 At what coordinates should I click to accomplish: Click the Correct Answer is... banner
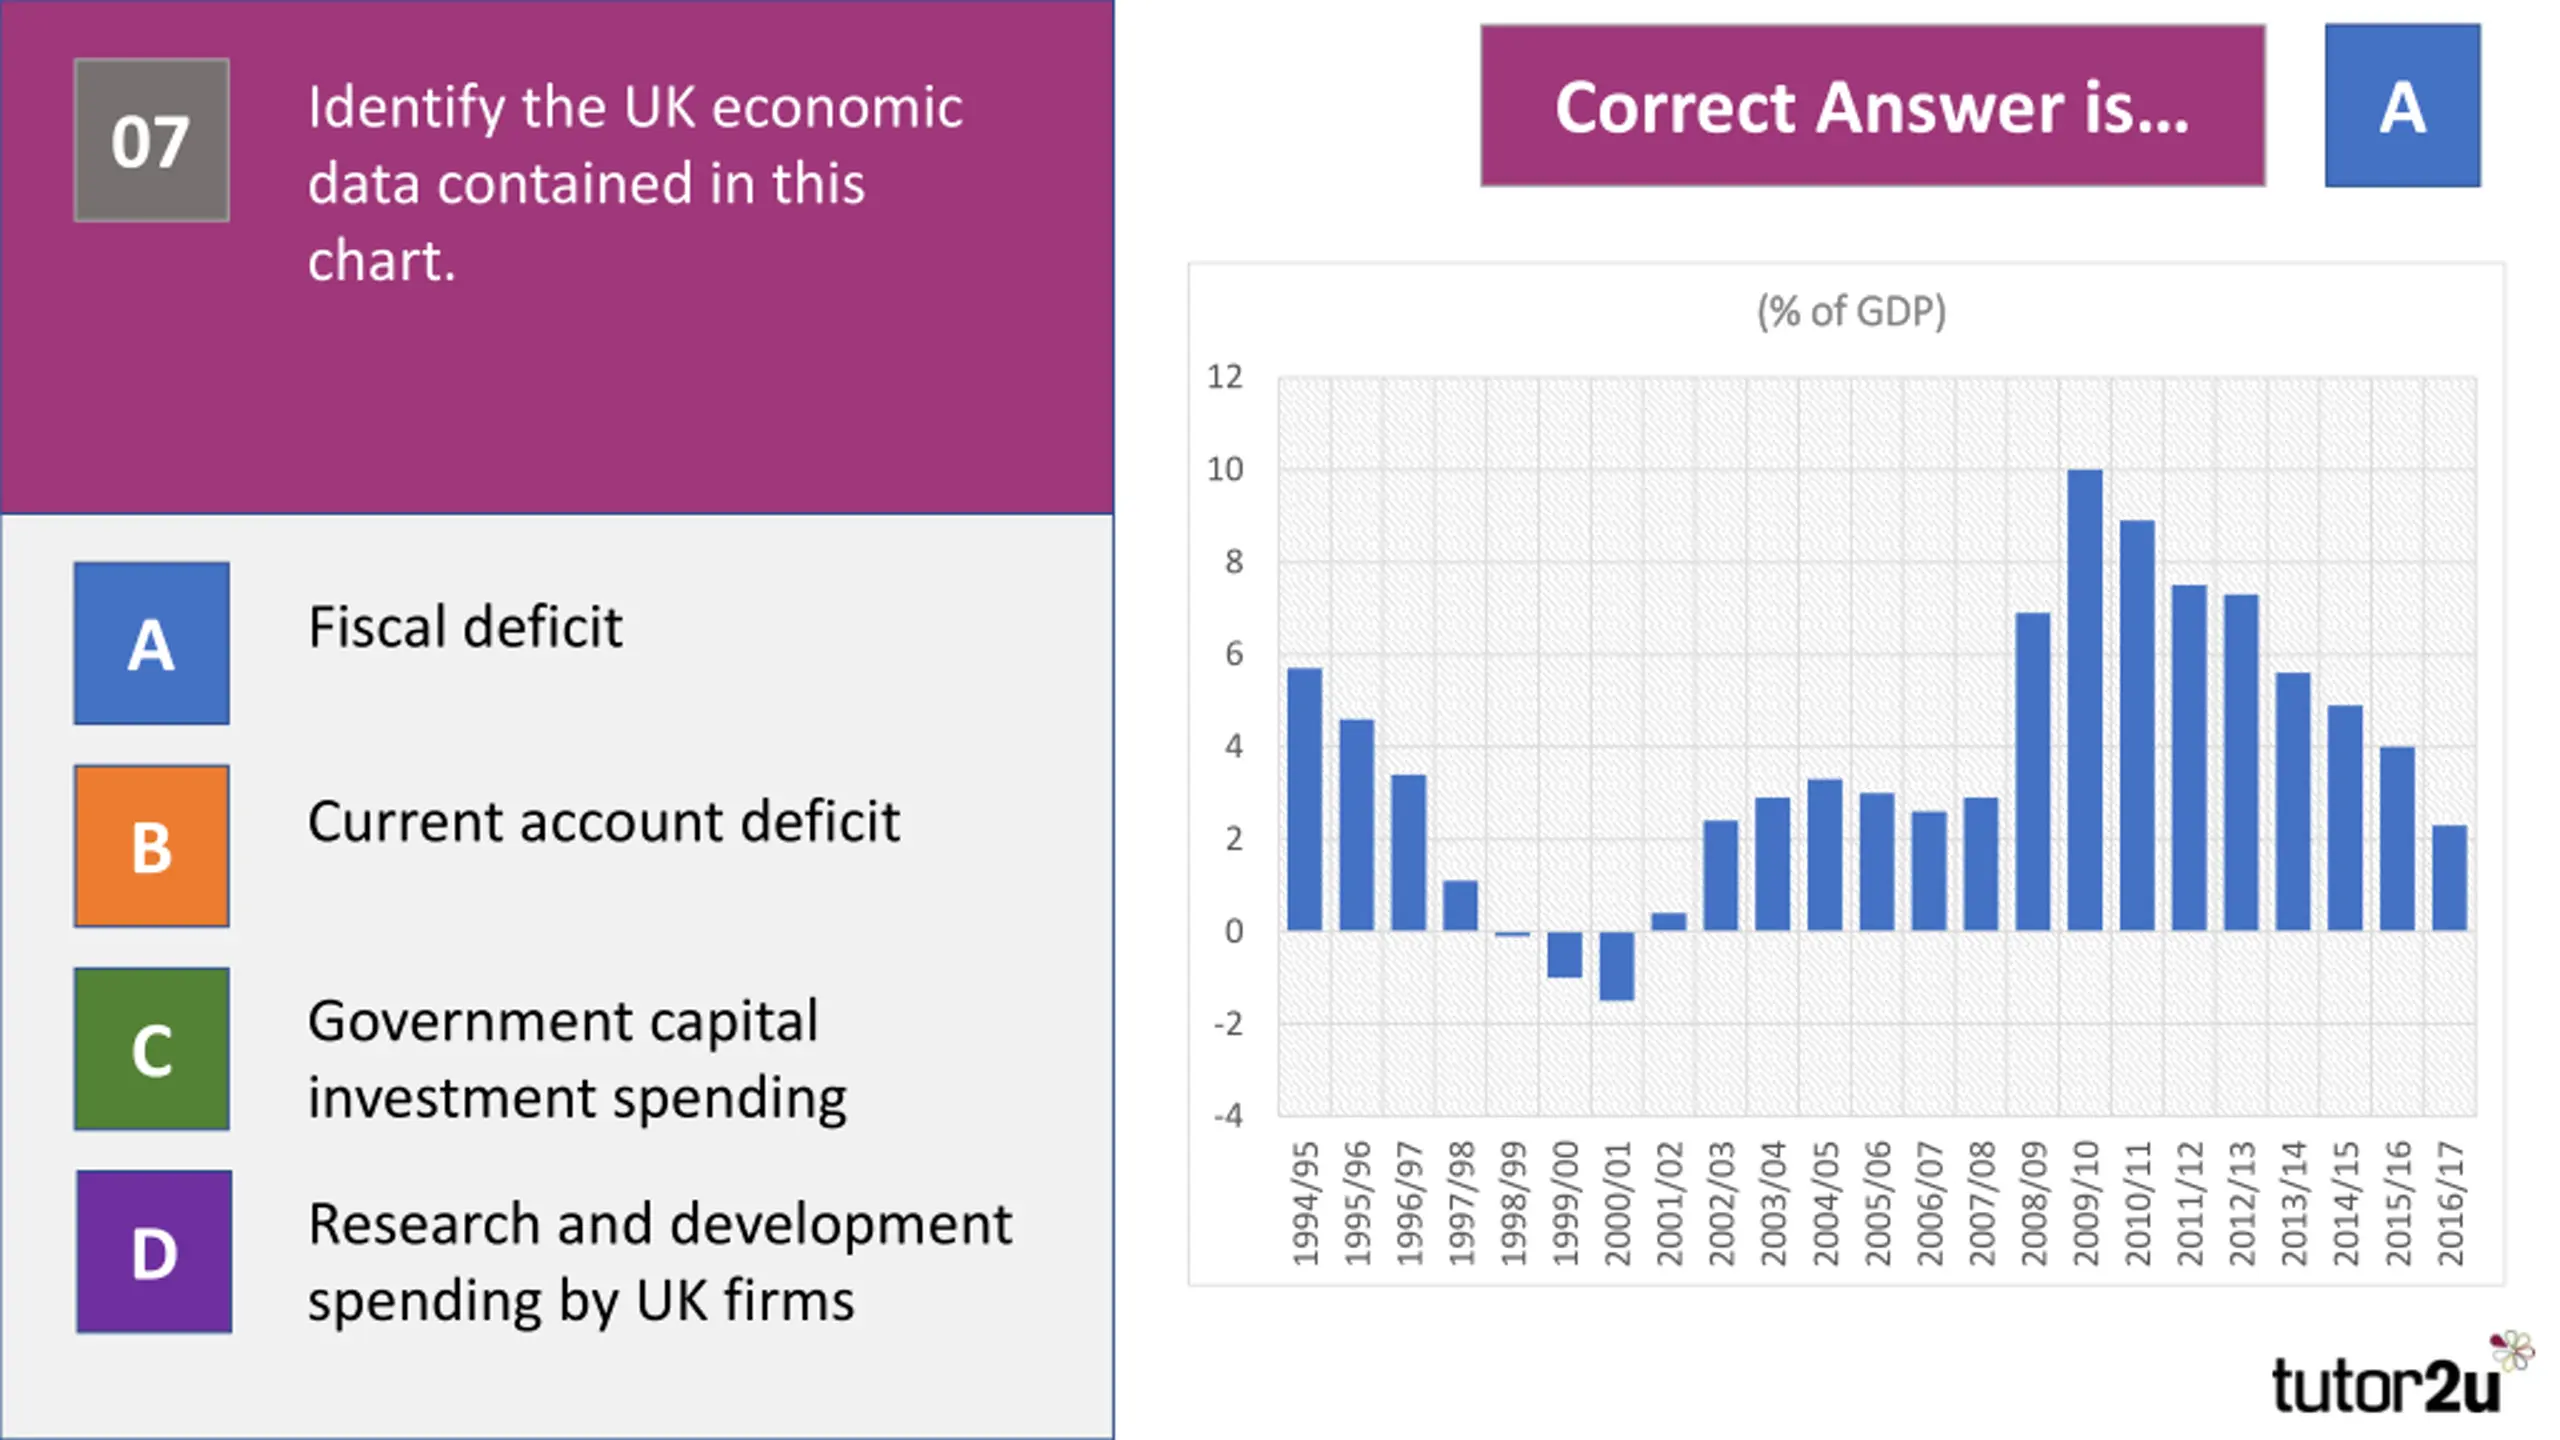coord(1873,106)
